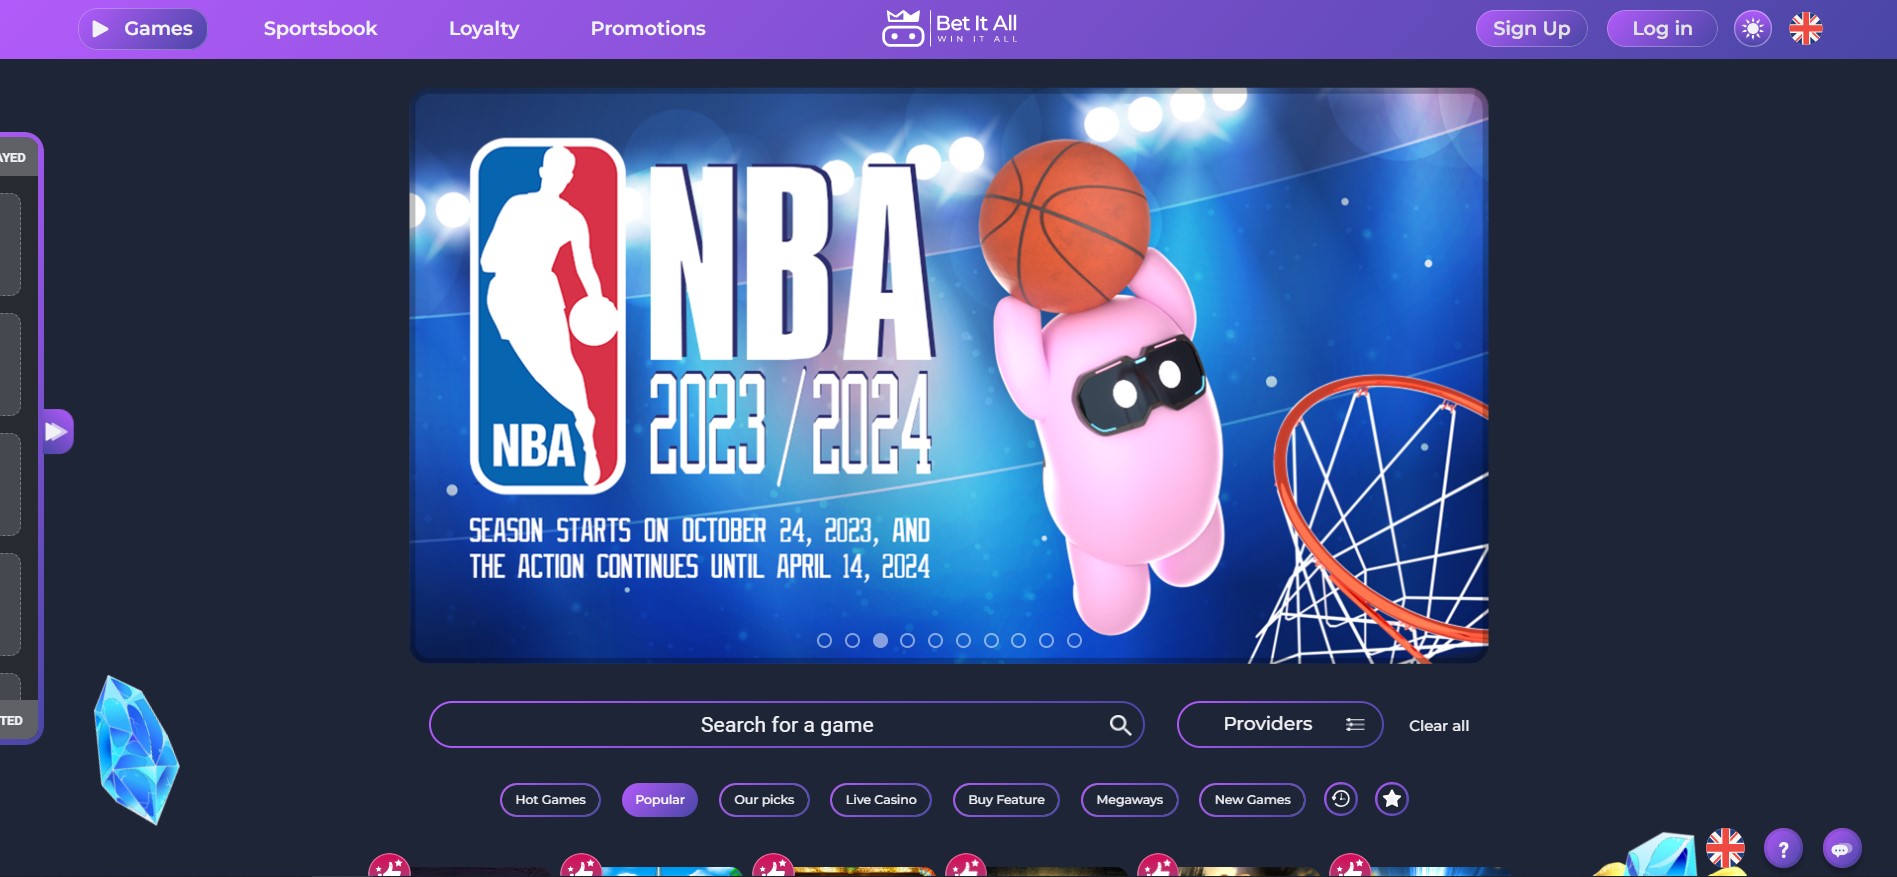Click the sliders icon in Providers
This screenshot has width=1897, height=877.
click(1355, 724)
